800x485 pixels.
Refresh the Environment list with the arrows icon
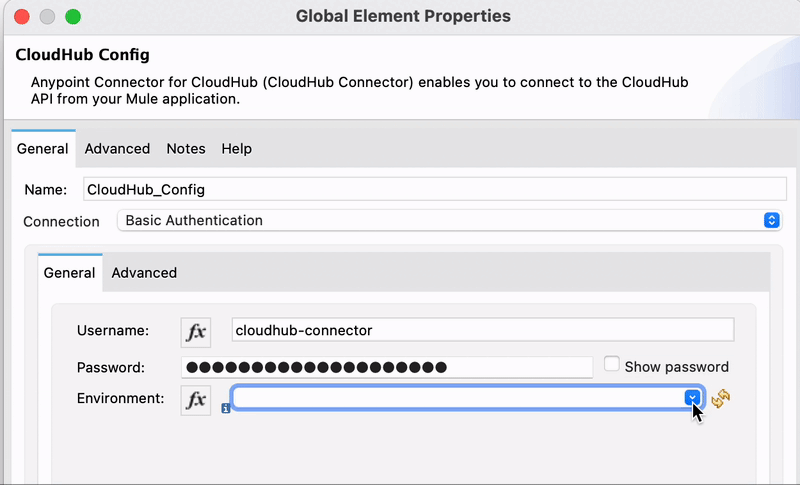click(x=721, y=399)
